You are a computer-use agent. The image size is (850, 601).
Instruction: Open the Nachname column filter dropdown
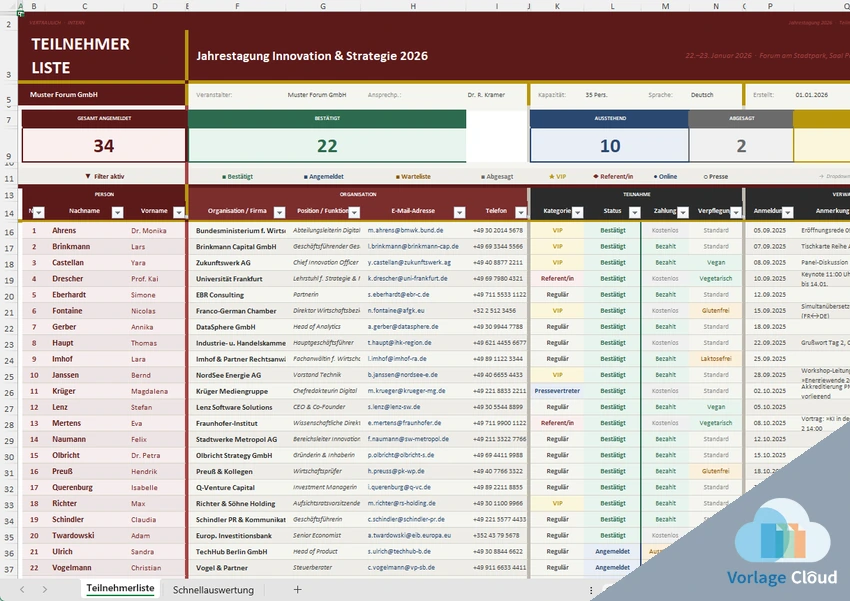point(117,212)
